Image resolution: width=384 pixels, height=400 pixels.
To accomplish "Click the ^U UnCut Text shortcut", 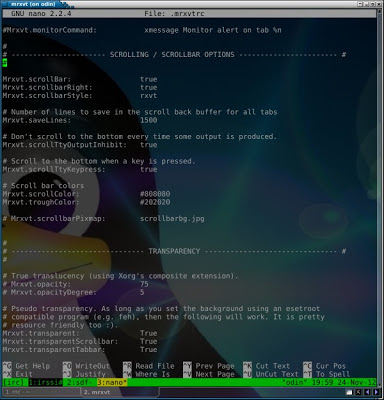I will [271, 374].
